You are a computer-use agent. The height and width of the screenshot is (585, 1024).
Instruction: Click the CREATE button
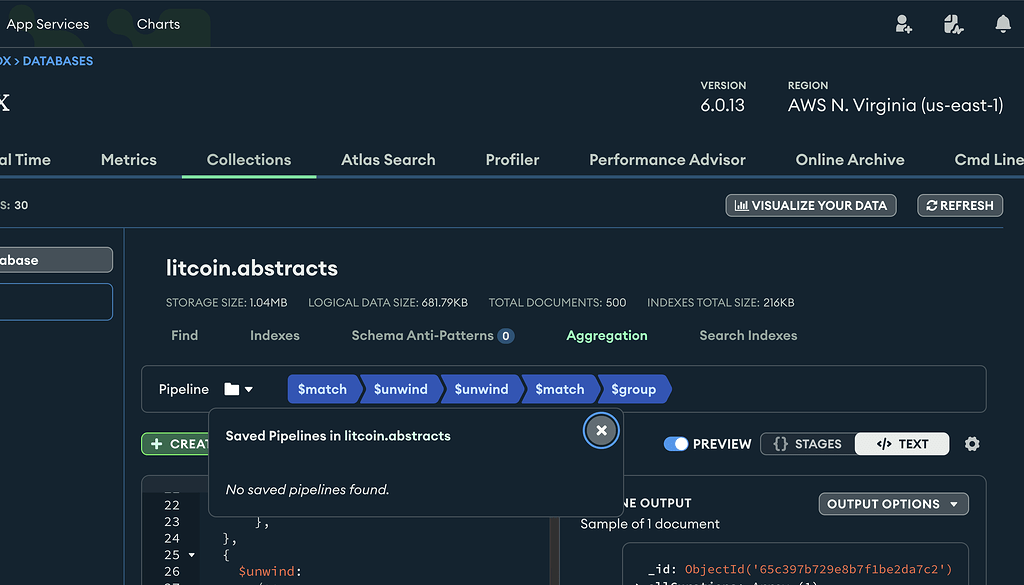[x=178, y=443]
